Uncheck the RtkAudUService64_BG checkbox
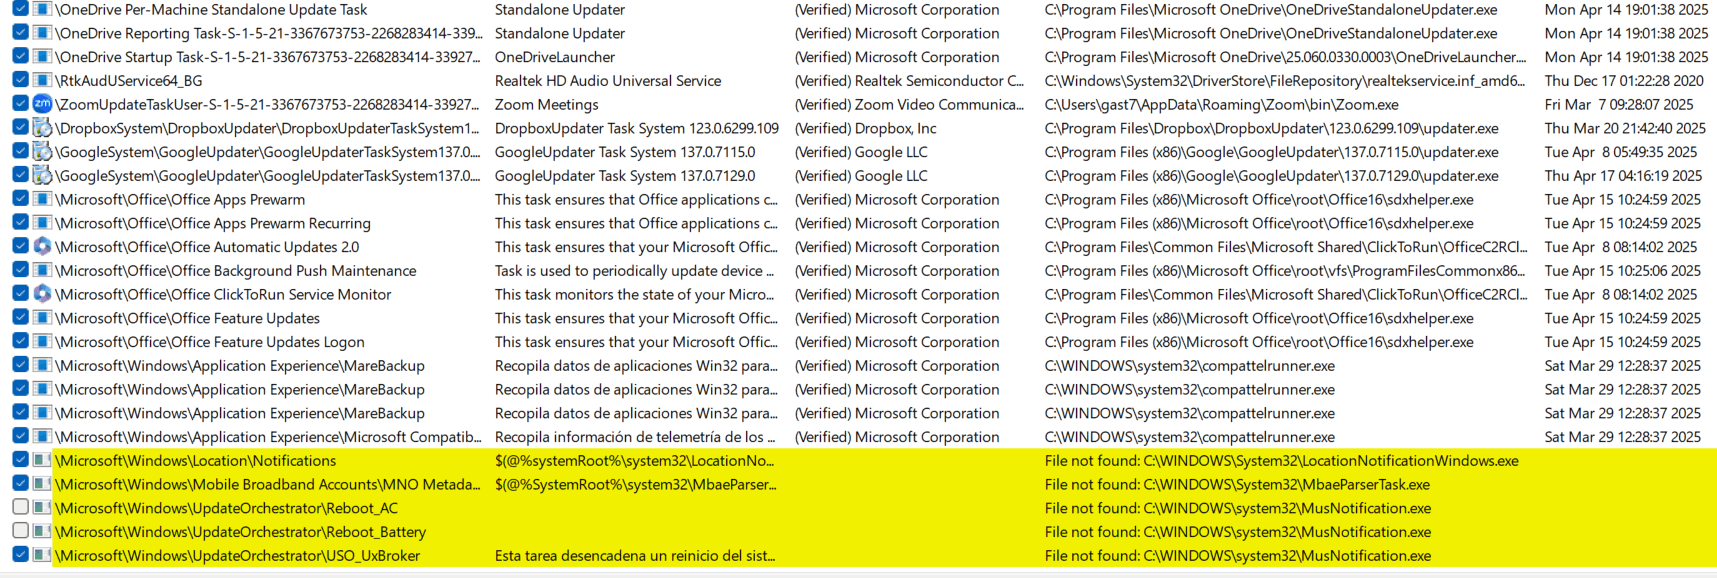This screenshot has width=1717, height=578. (x=20, y=79)
